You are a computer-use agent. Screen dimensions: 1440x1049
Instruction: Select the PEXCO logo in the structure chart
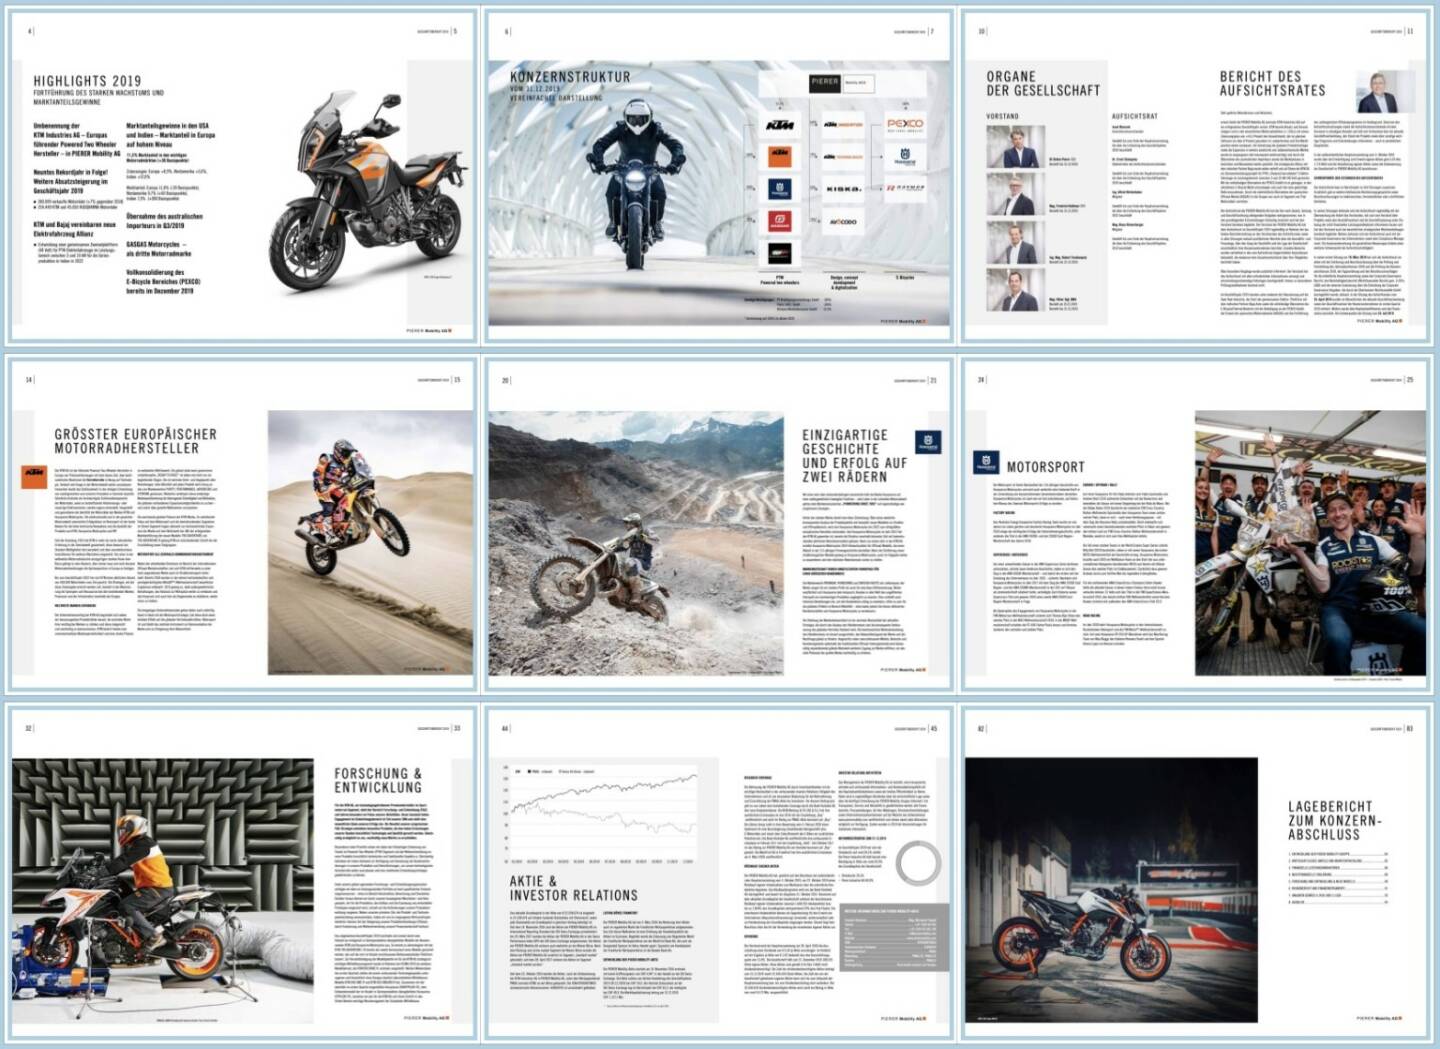(905, 125)
